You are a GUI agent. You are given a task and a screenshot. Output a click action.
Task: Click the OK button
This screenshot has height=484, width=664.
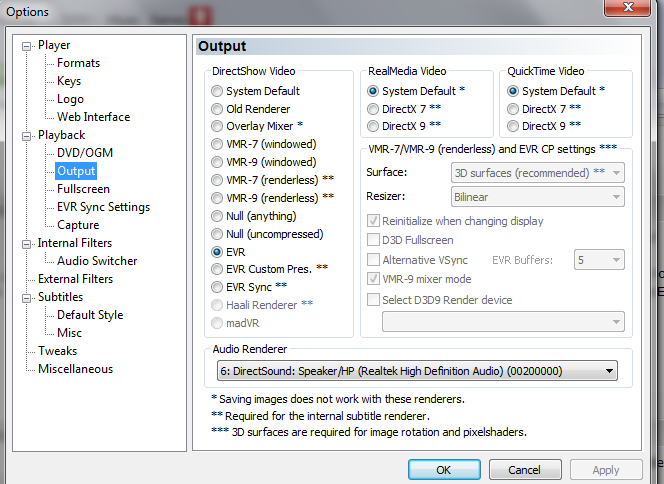click(444, 470)
